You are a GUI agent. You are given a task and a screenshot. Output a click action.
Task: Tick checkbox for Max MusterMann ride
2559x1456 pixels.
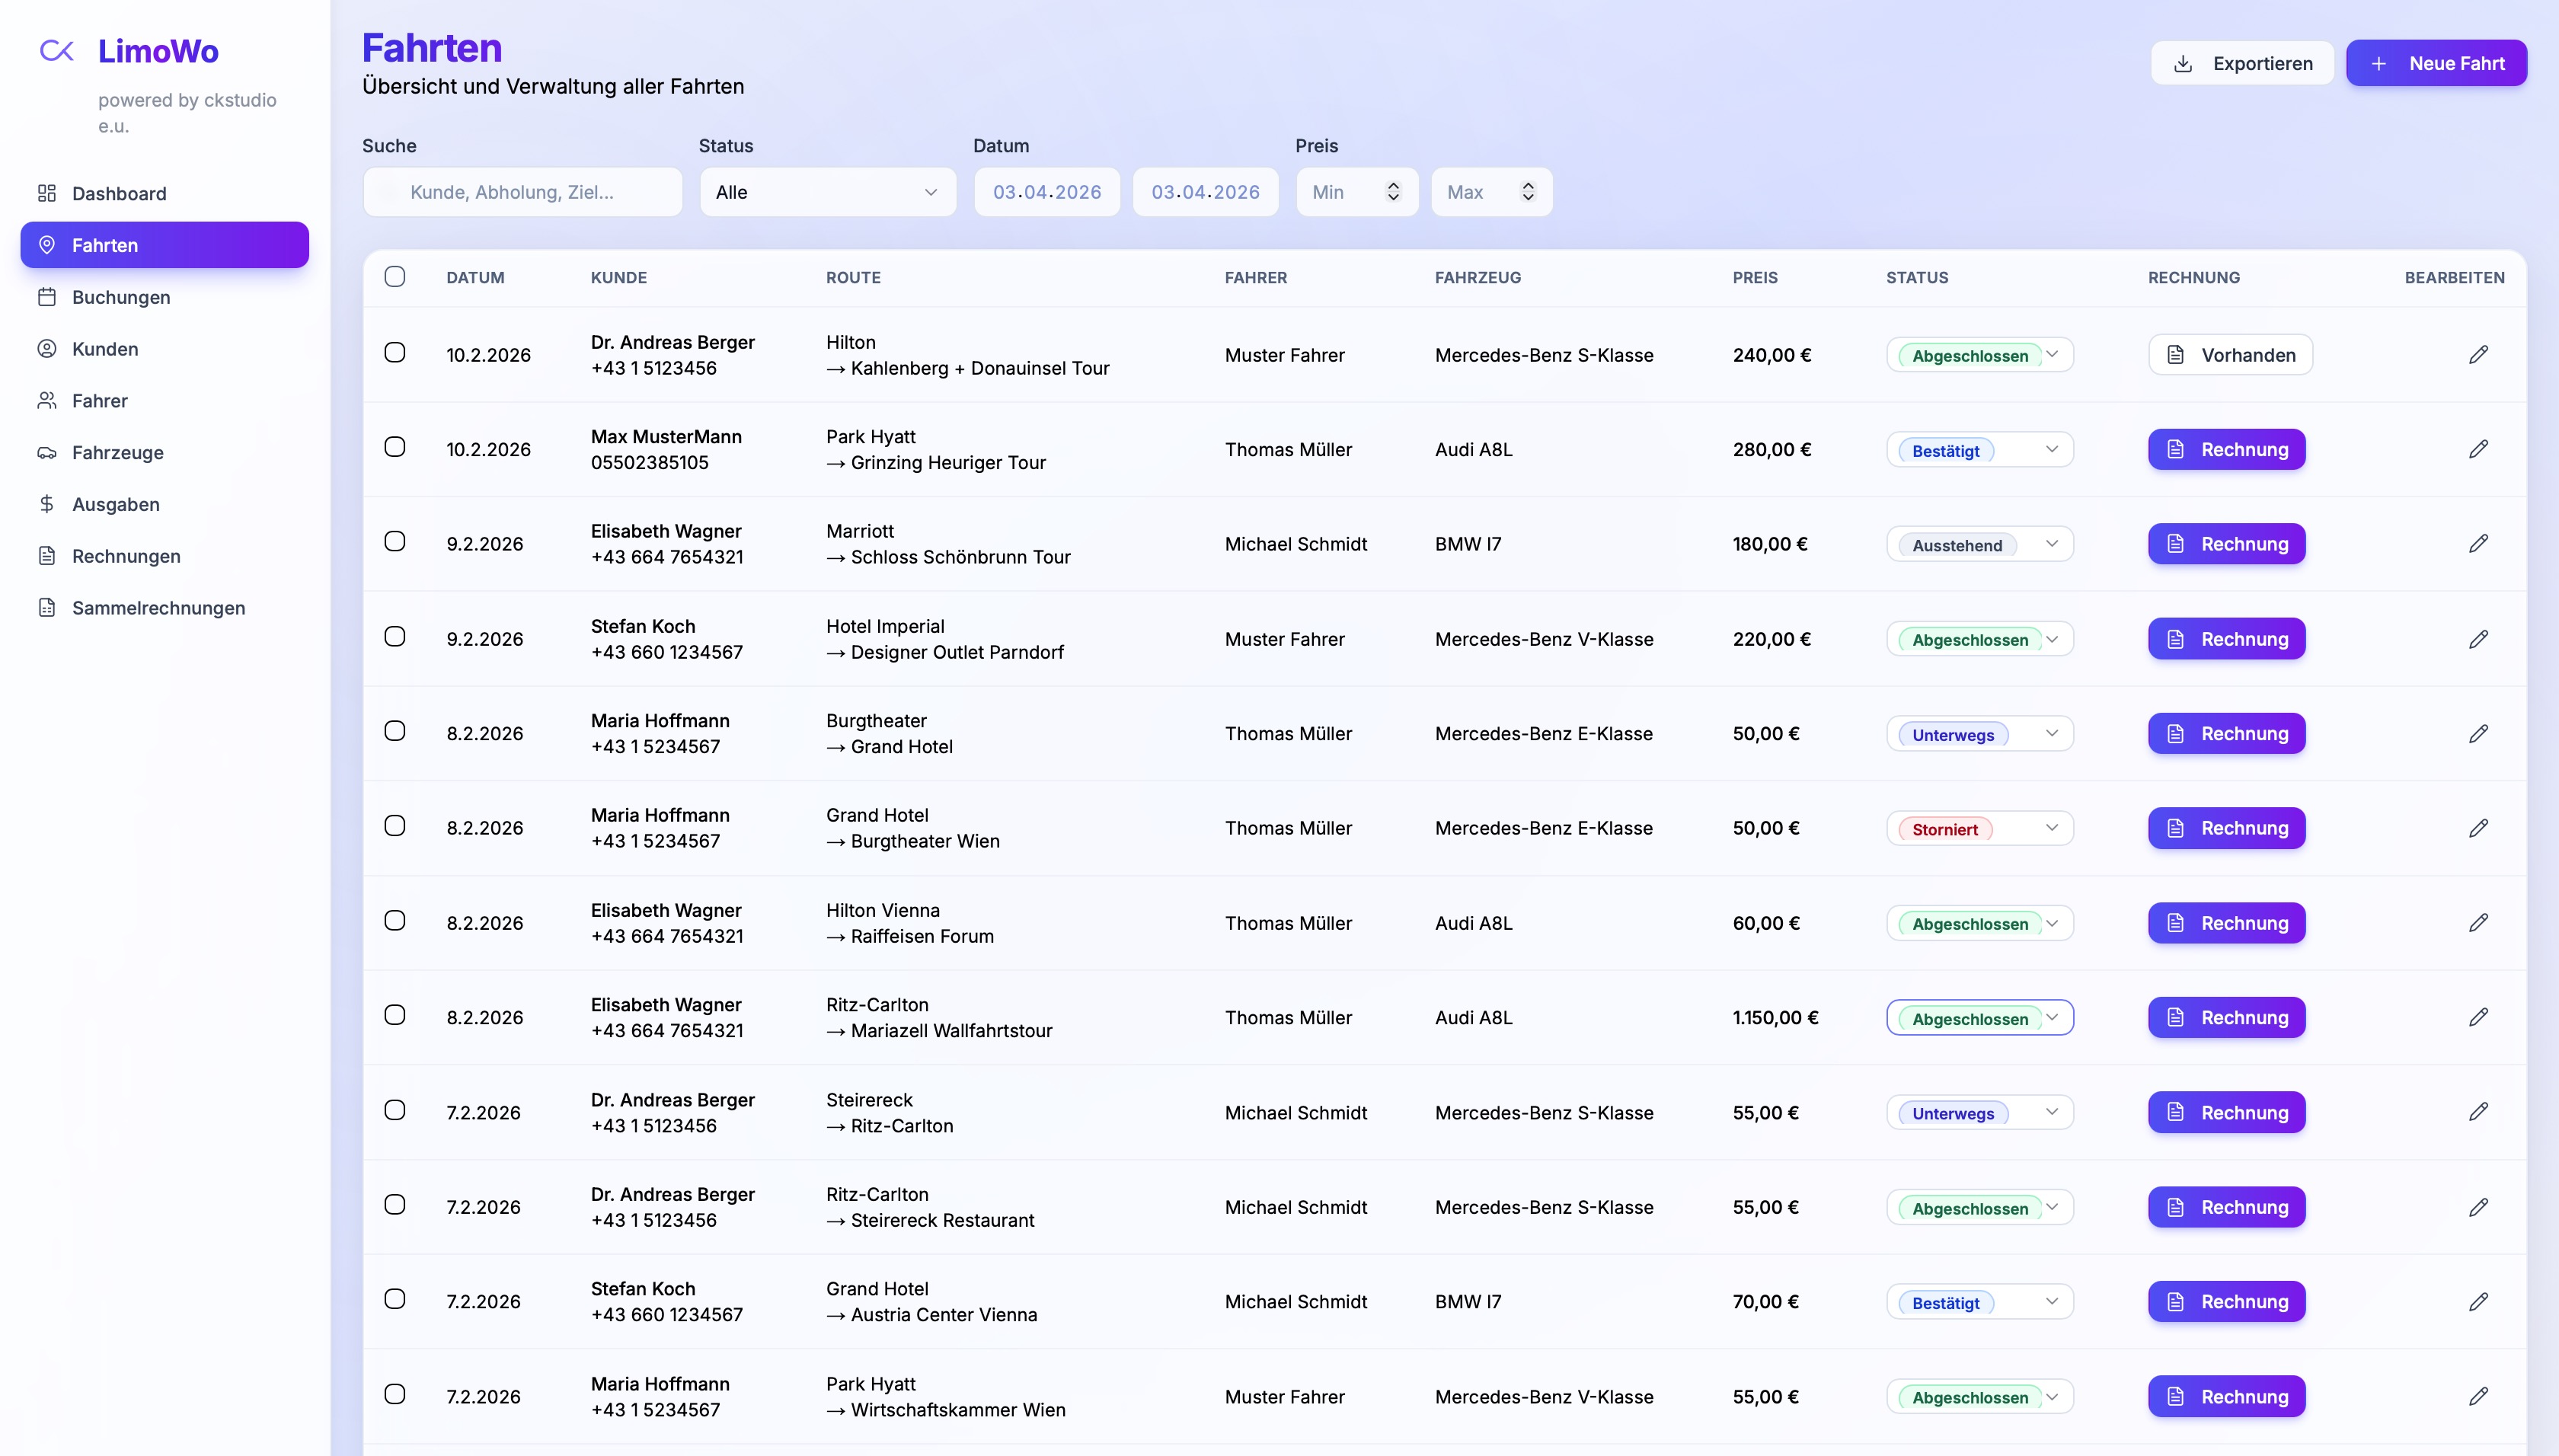tap(395, 447)
